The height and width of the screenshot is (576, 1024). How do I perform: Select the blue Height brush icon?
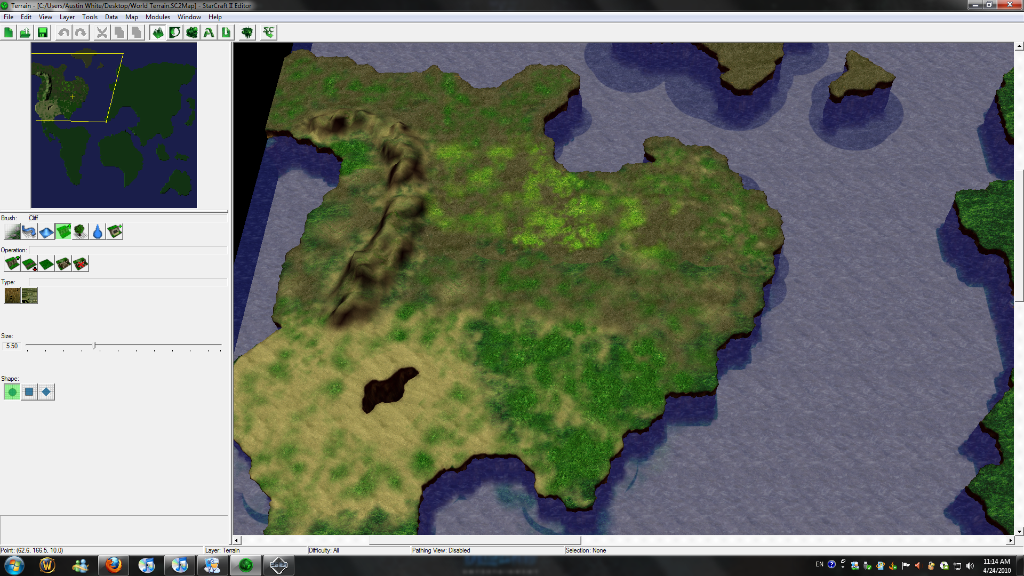[x=46, y=231]
